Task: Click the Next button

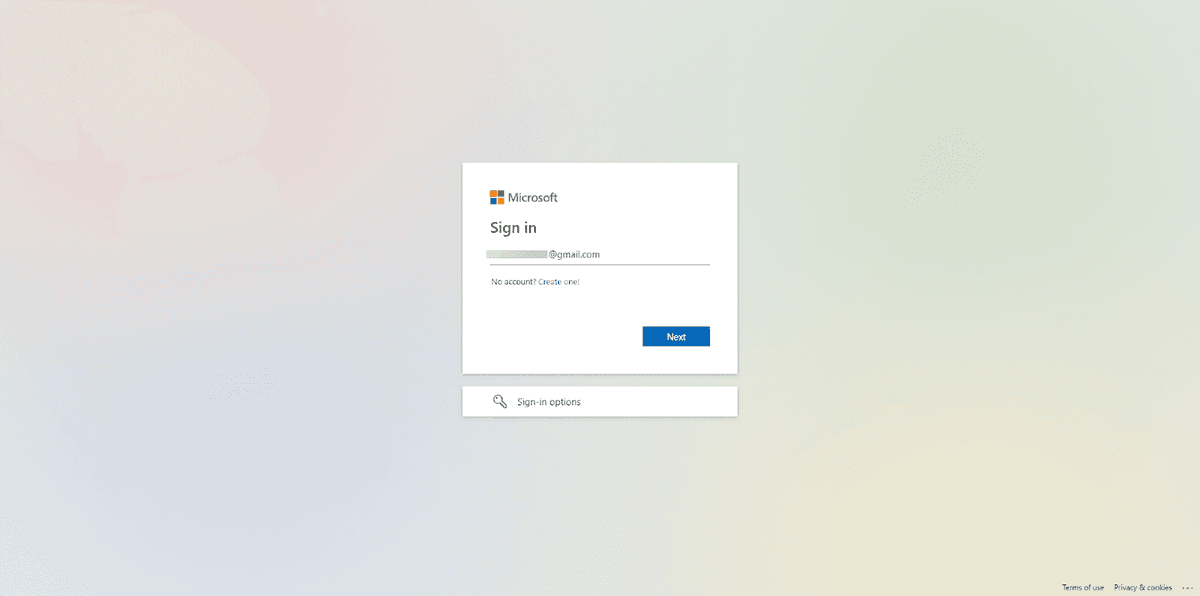Action: [676, 337]
